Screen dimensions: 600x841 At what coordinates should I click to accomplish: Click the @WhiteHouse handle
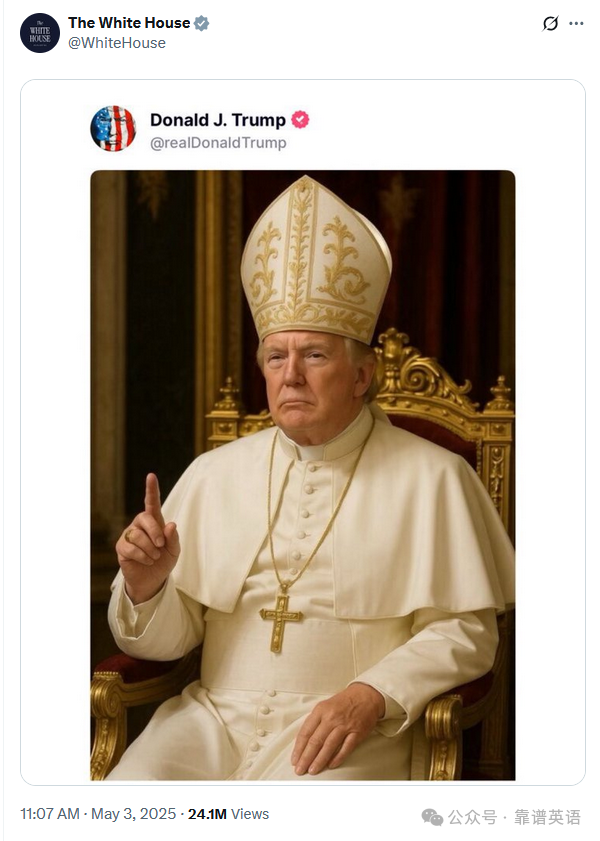[x=117, y=43]
